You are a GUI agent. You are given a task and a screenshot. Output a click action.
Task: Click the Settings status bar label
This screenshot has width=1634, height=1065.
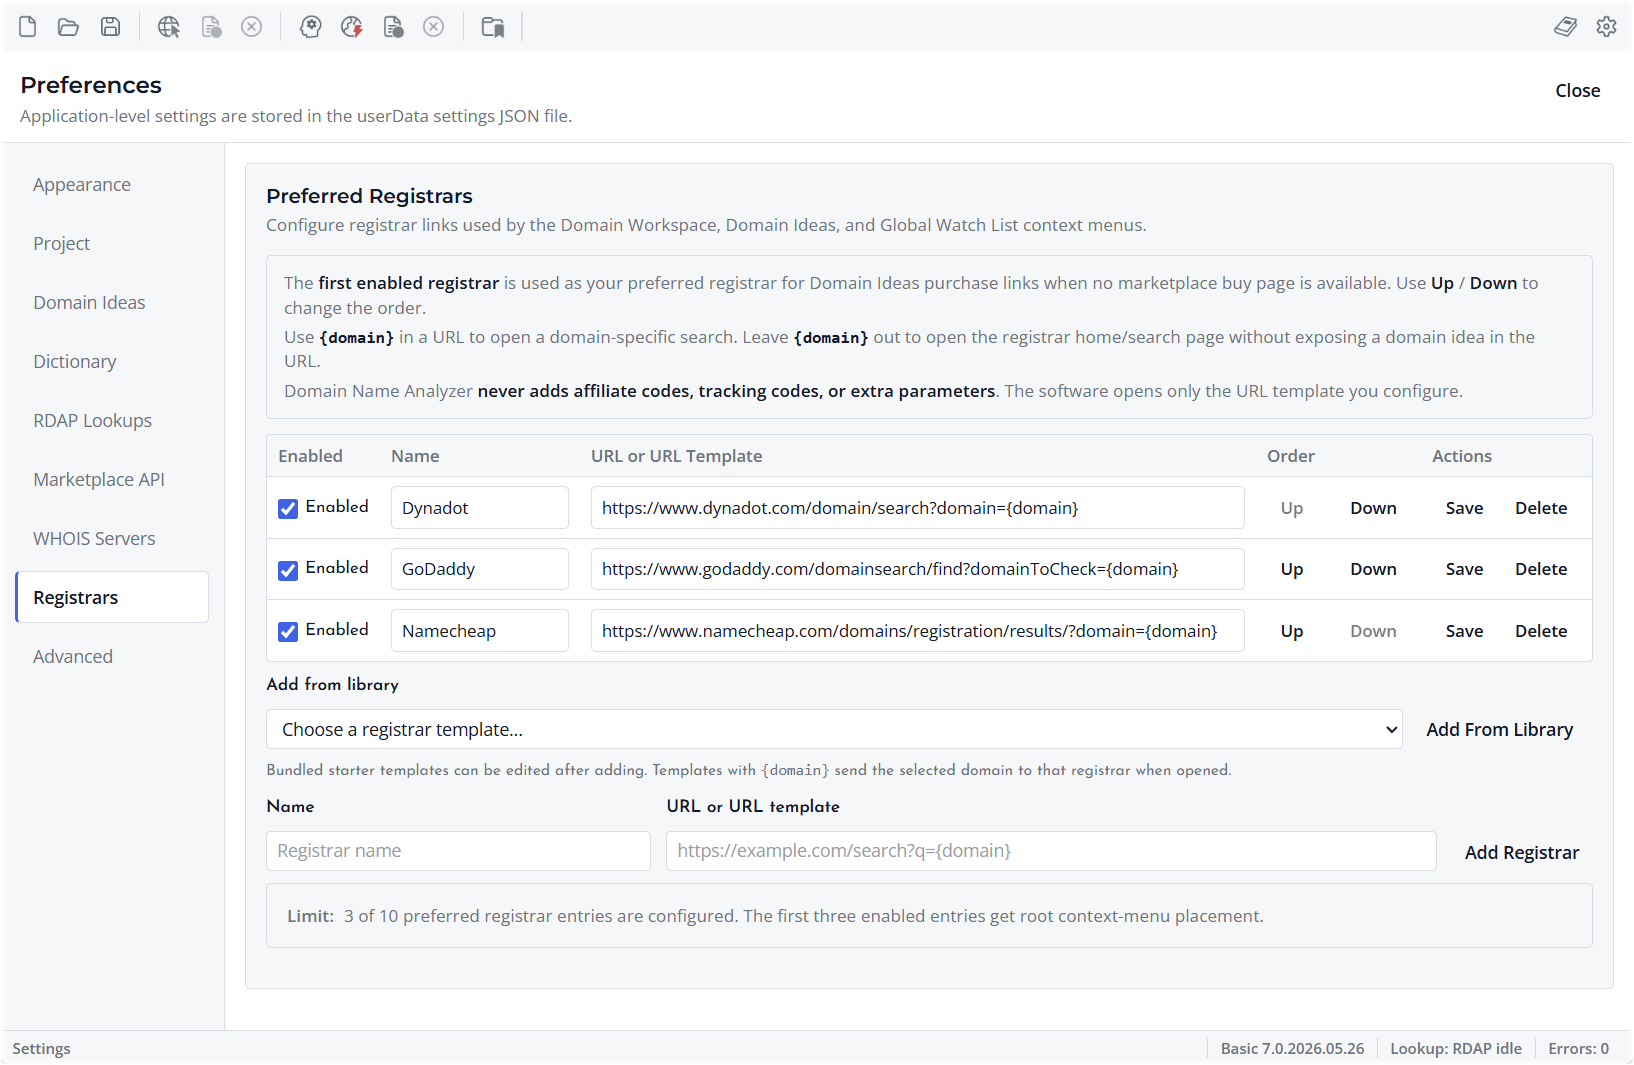[x=41, y=1049]
